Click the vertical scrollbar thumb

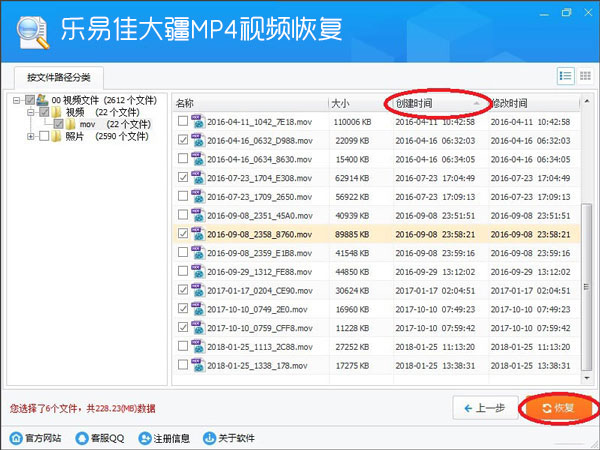(x=586, y=287)
